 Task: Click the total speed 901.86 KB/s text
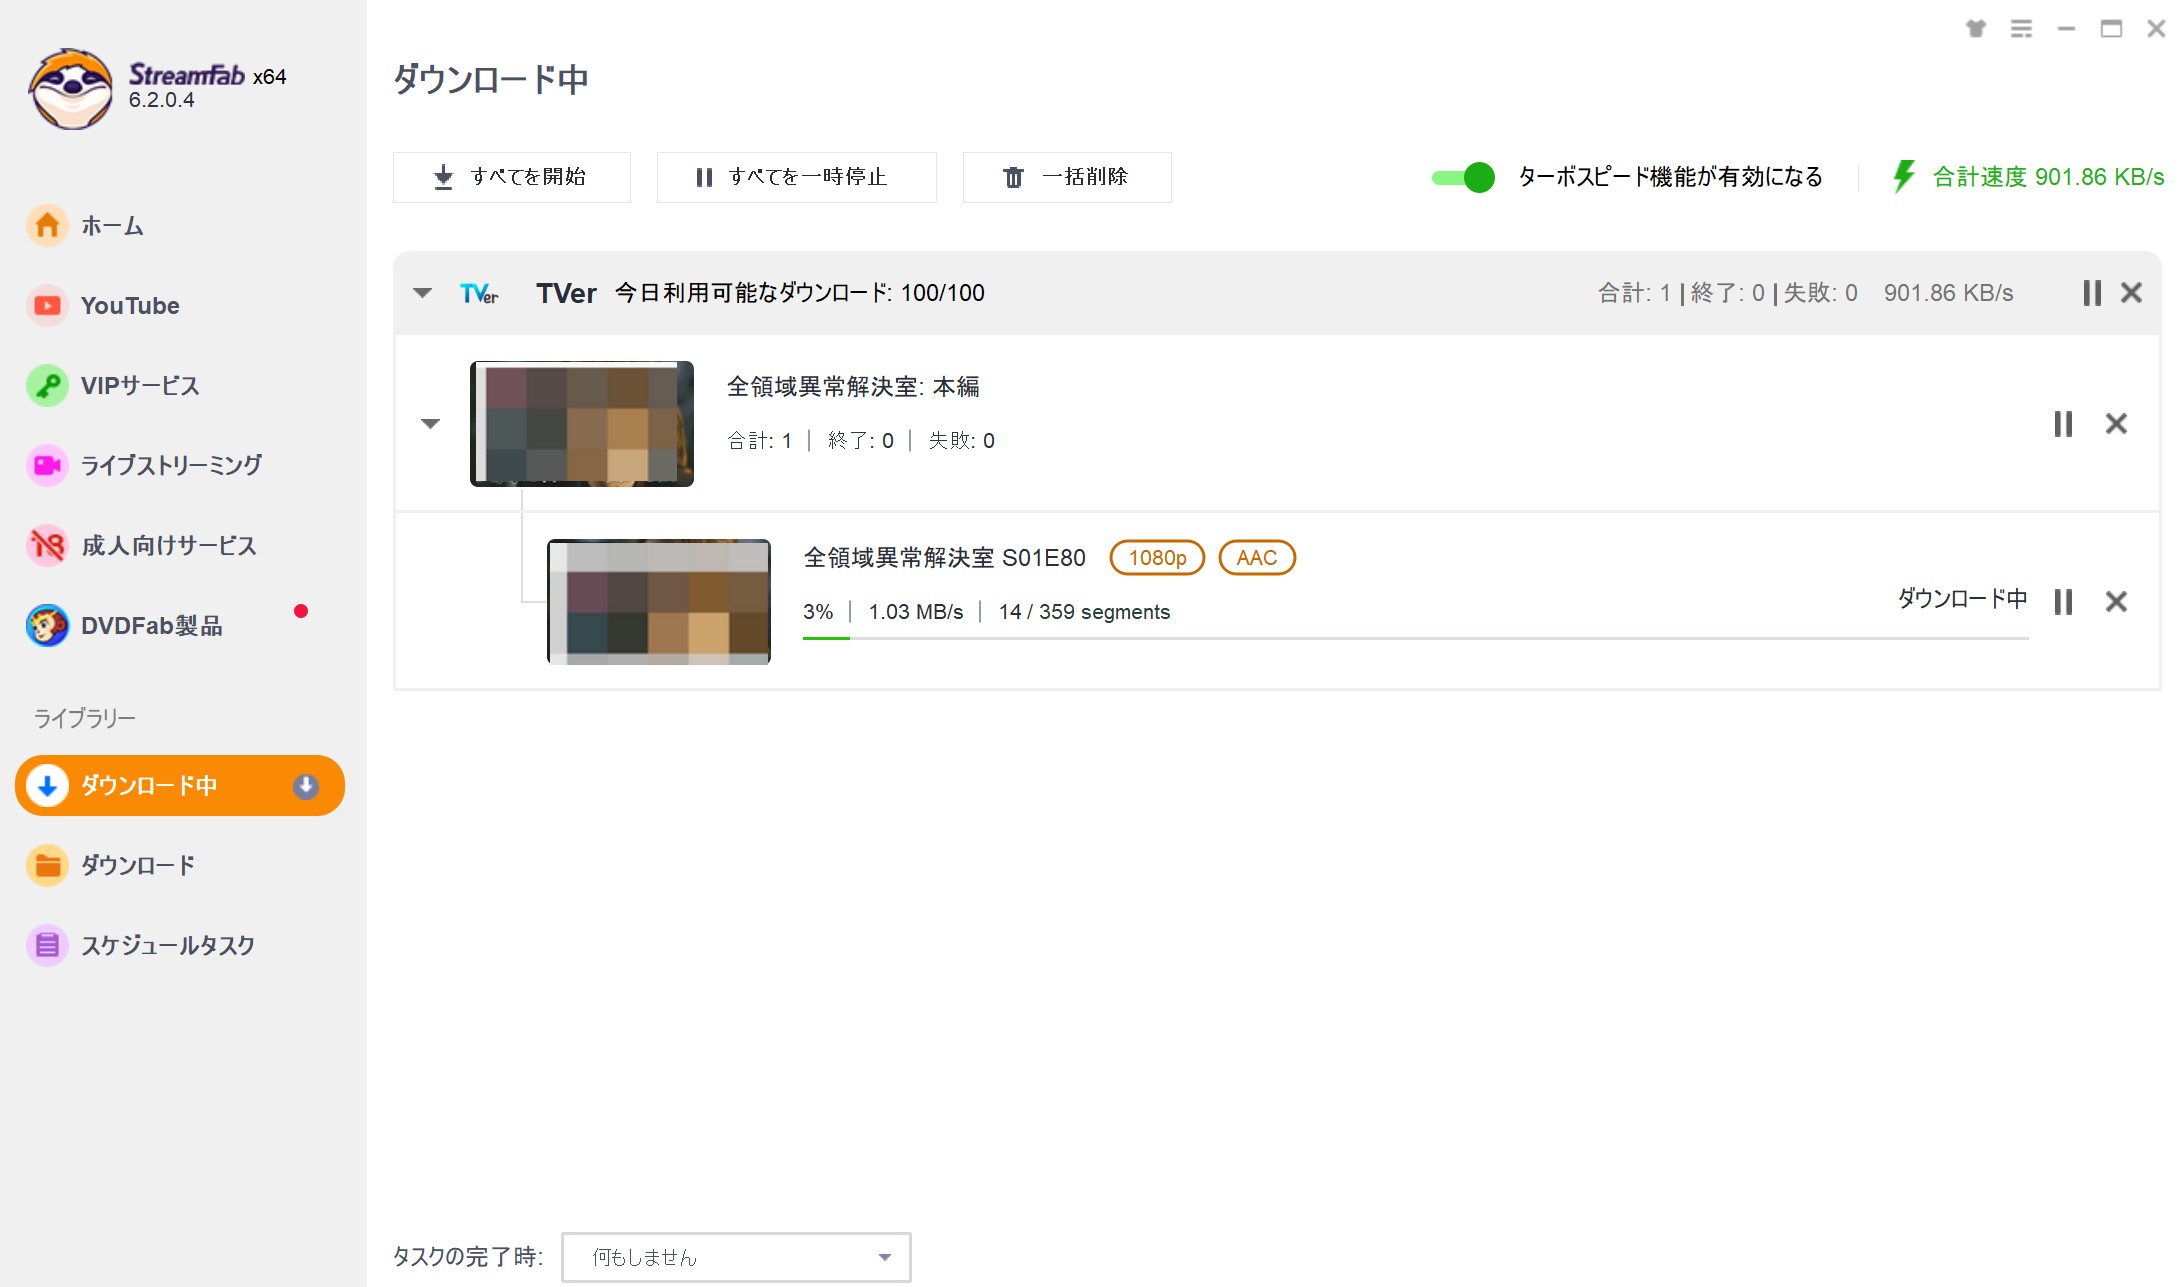tap(2048, 177)
